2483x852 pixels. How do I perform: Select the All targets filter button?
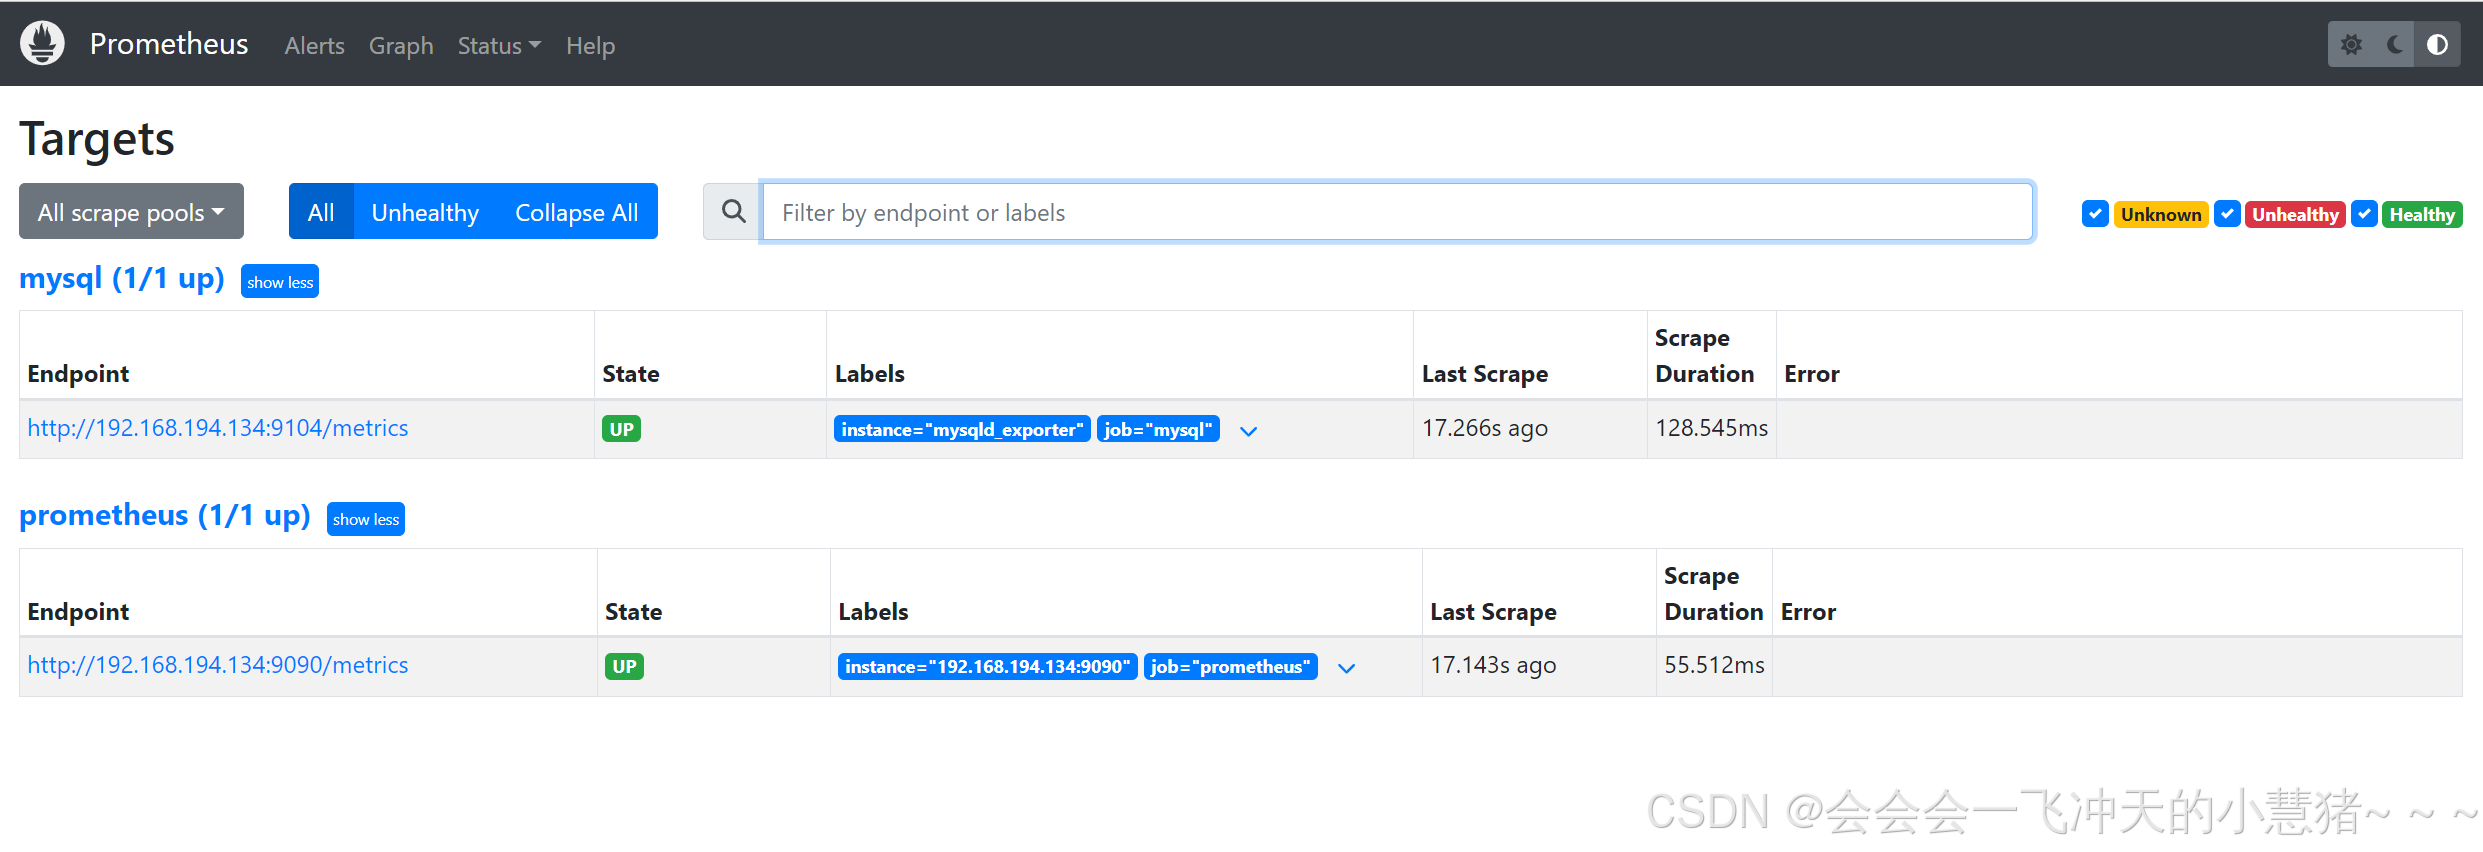[x=321, y=211]
